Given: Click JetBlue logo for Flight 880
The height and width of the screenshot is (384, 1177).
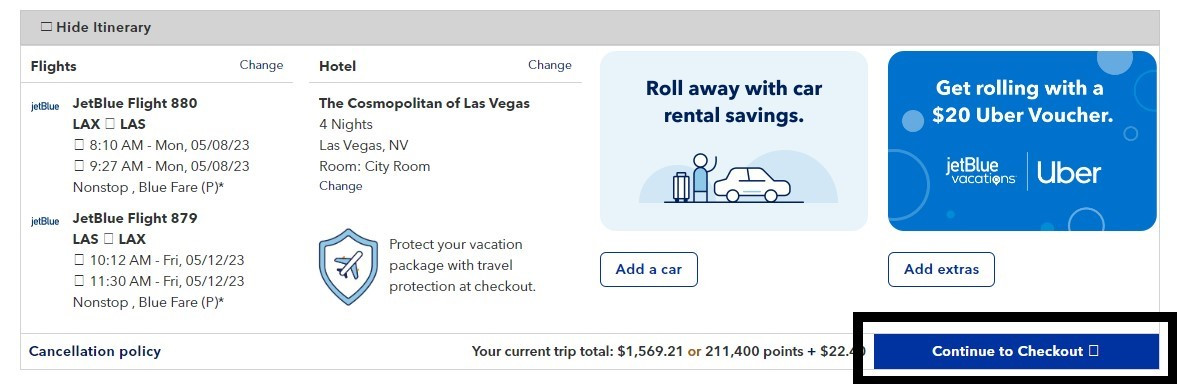Looking at the screenshot, I should coord(45,106).
